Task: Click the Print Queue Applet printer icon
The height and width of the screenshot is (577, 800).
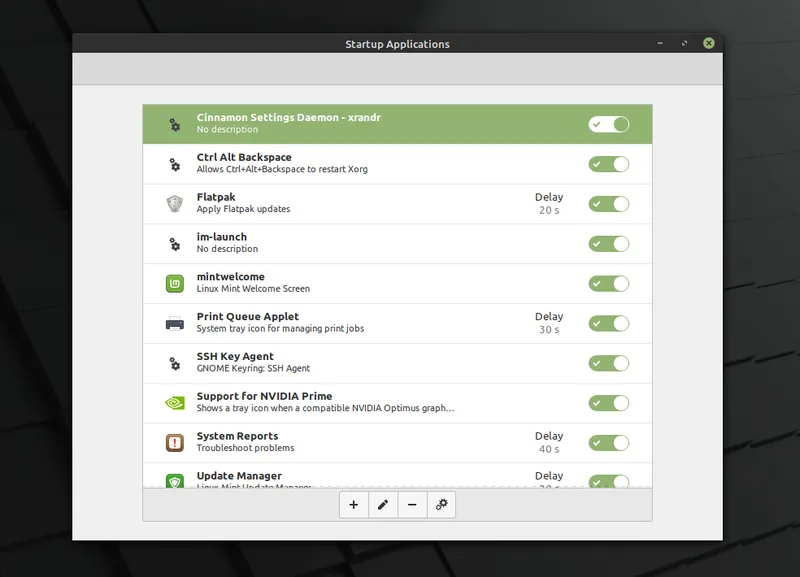Action: [x=174, y=323]
